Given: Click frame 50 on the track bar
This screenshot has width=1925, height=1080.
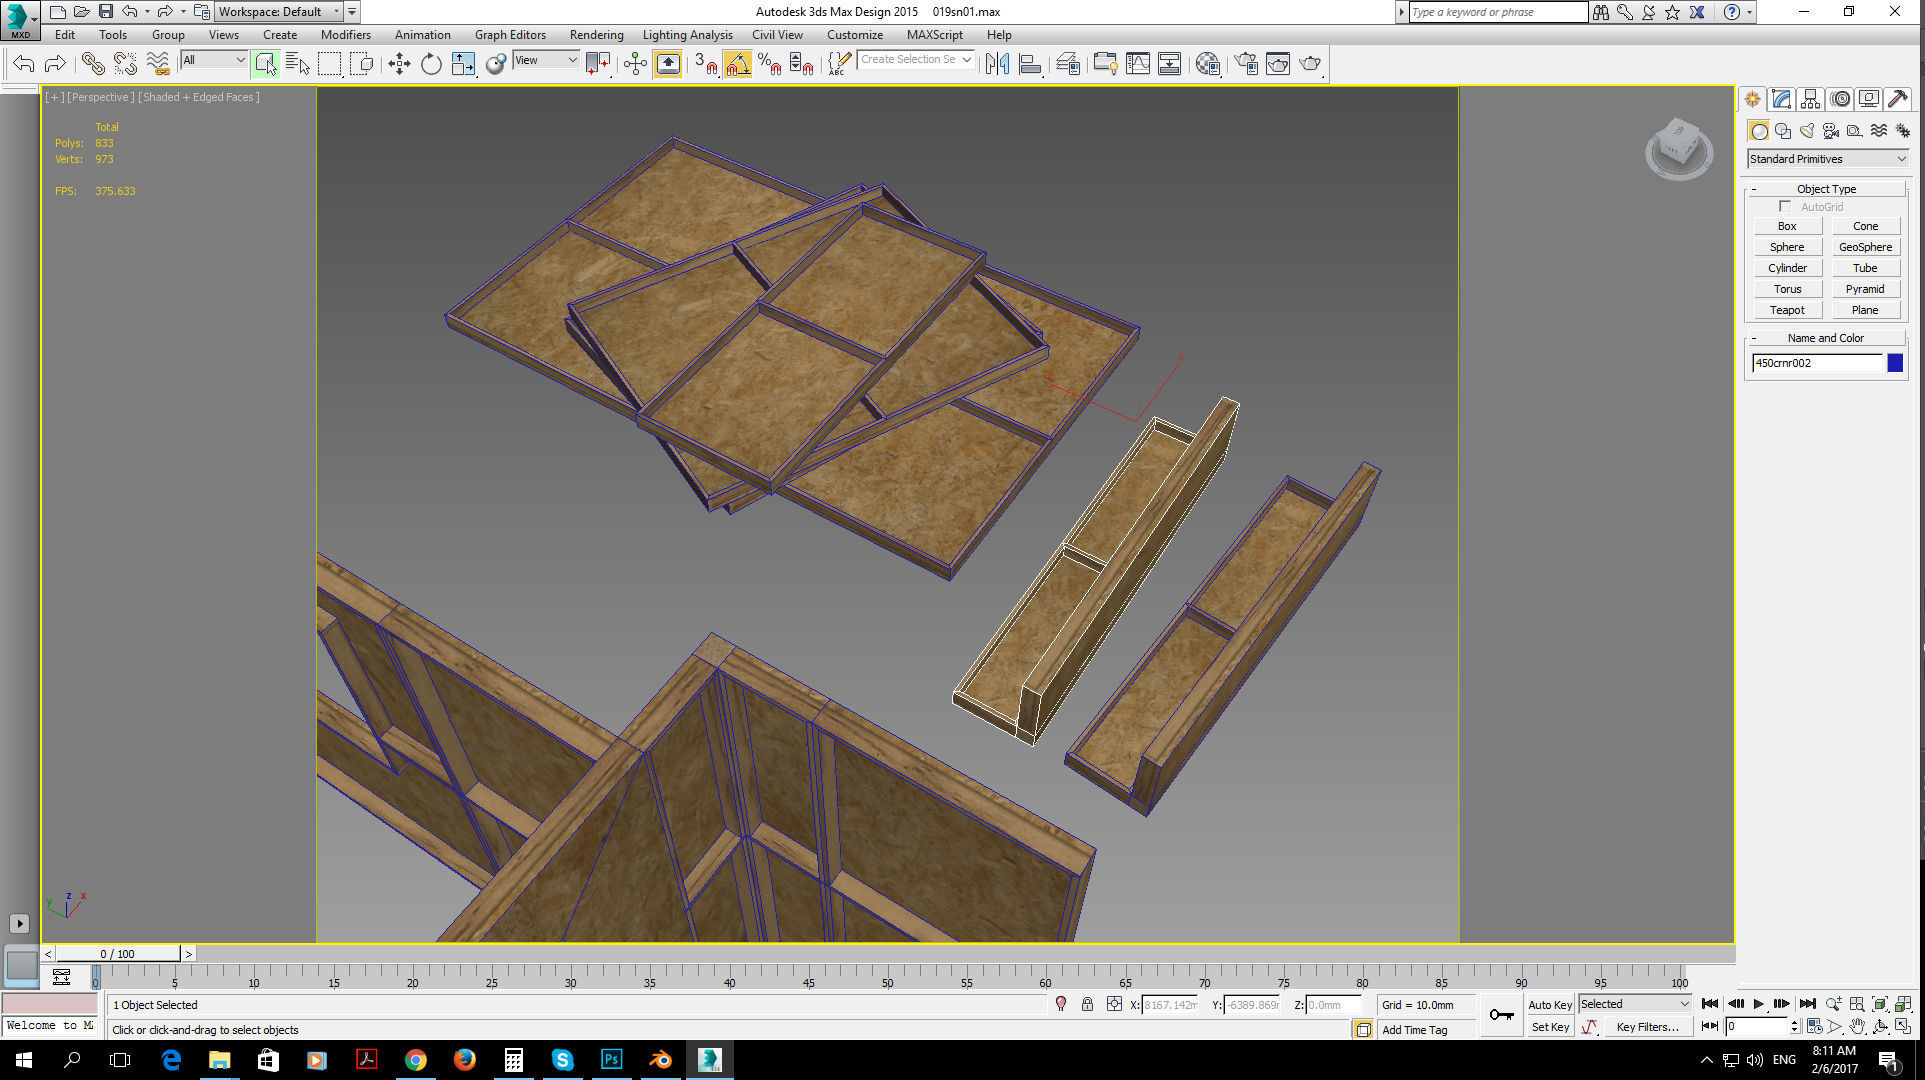Looking at the screenshot, I should [x=888, y=977].
